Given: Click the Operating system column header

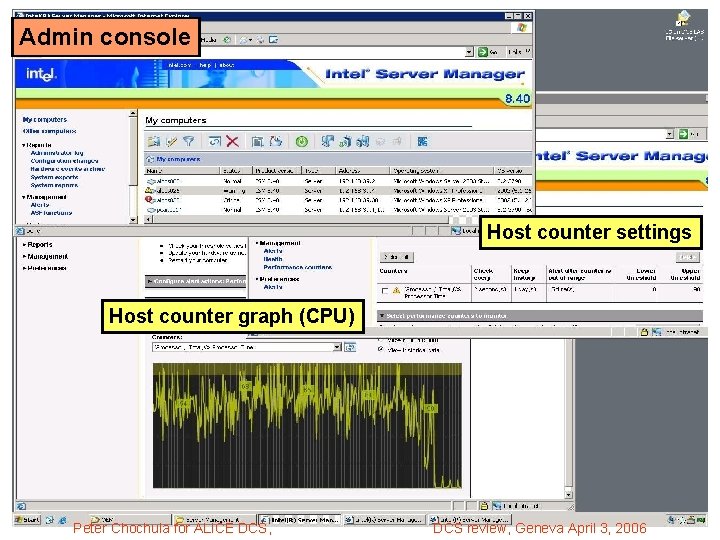Looking at the screenshot, I should 442,171.
